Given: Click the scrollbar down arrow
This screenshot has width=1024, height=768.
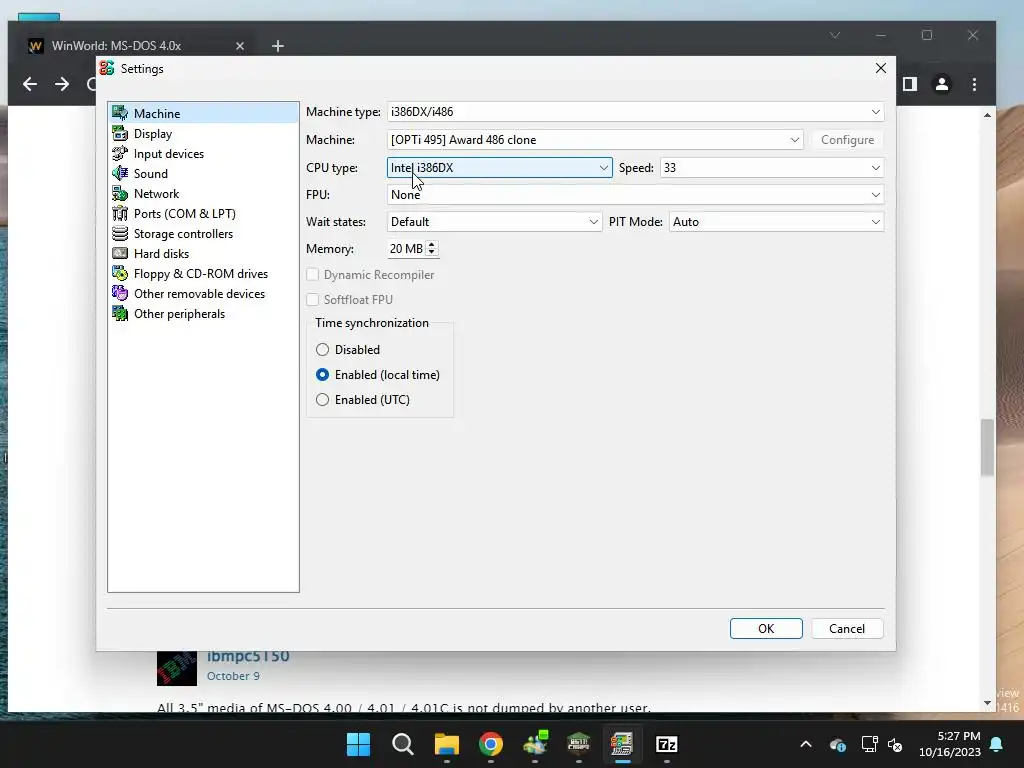Looking at the screenshot, I should pyautogui.click(x=987, y=703).
